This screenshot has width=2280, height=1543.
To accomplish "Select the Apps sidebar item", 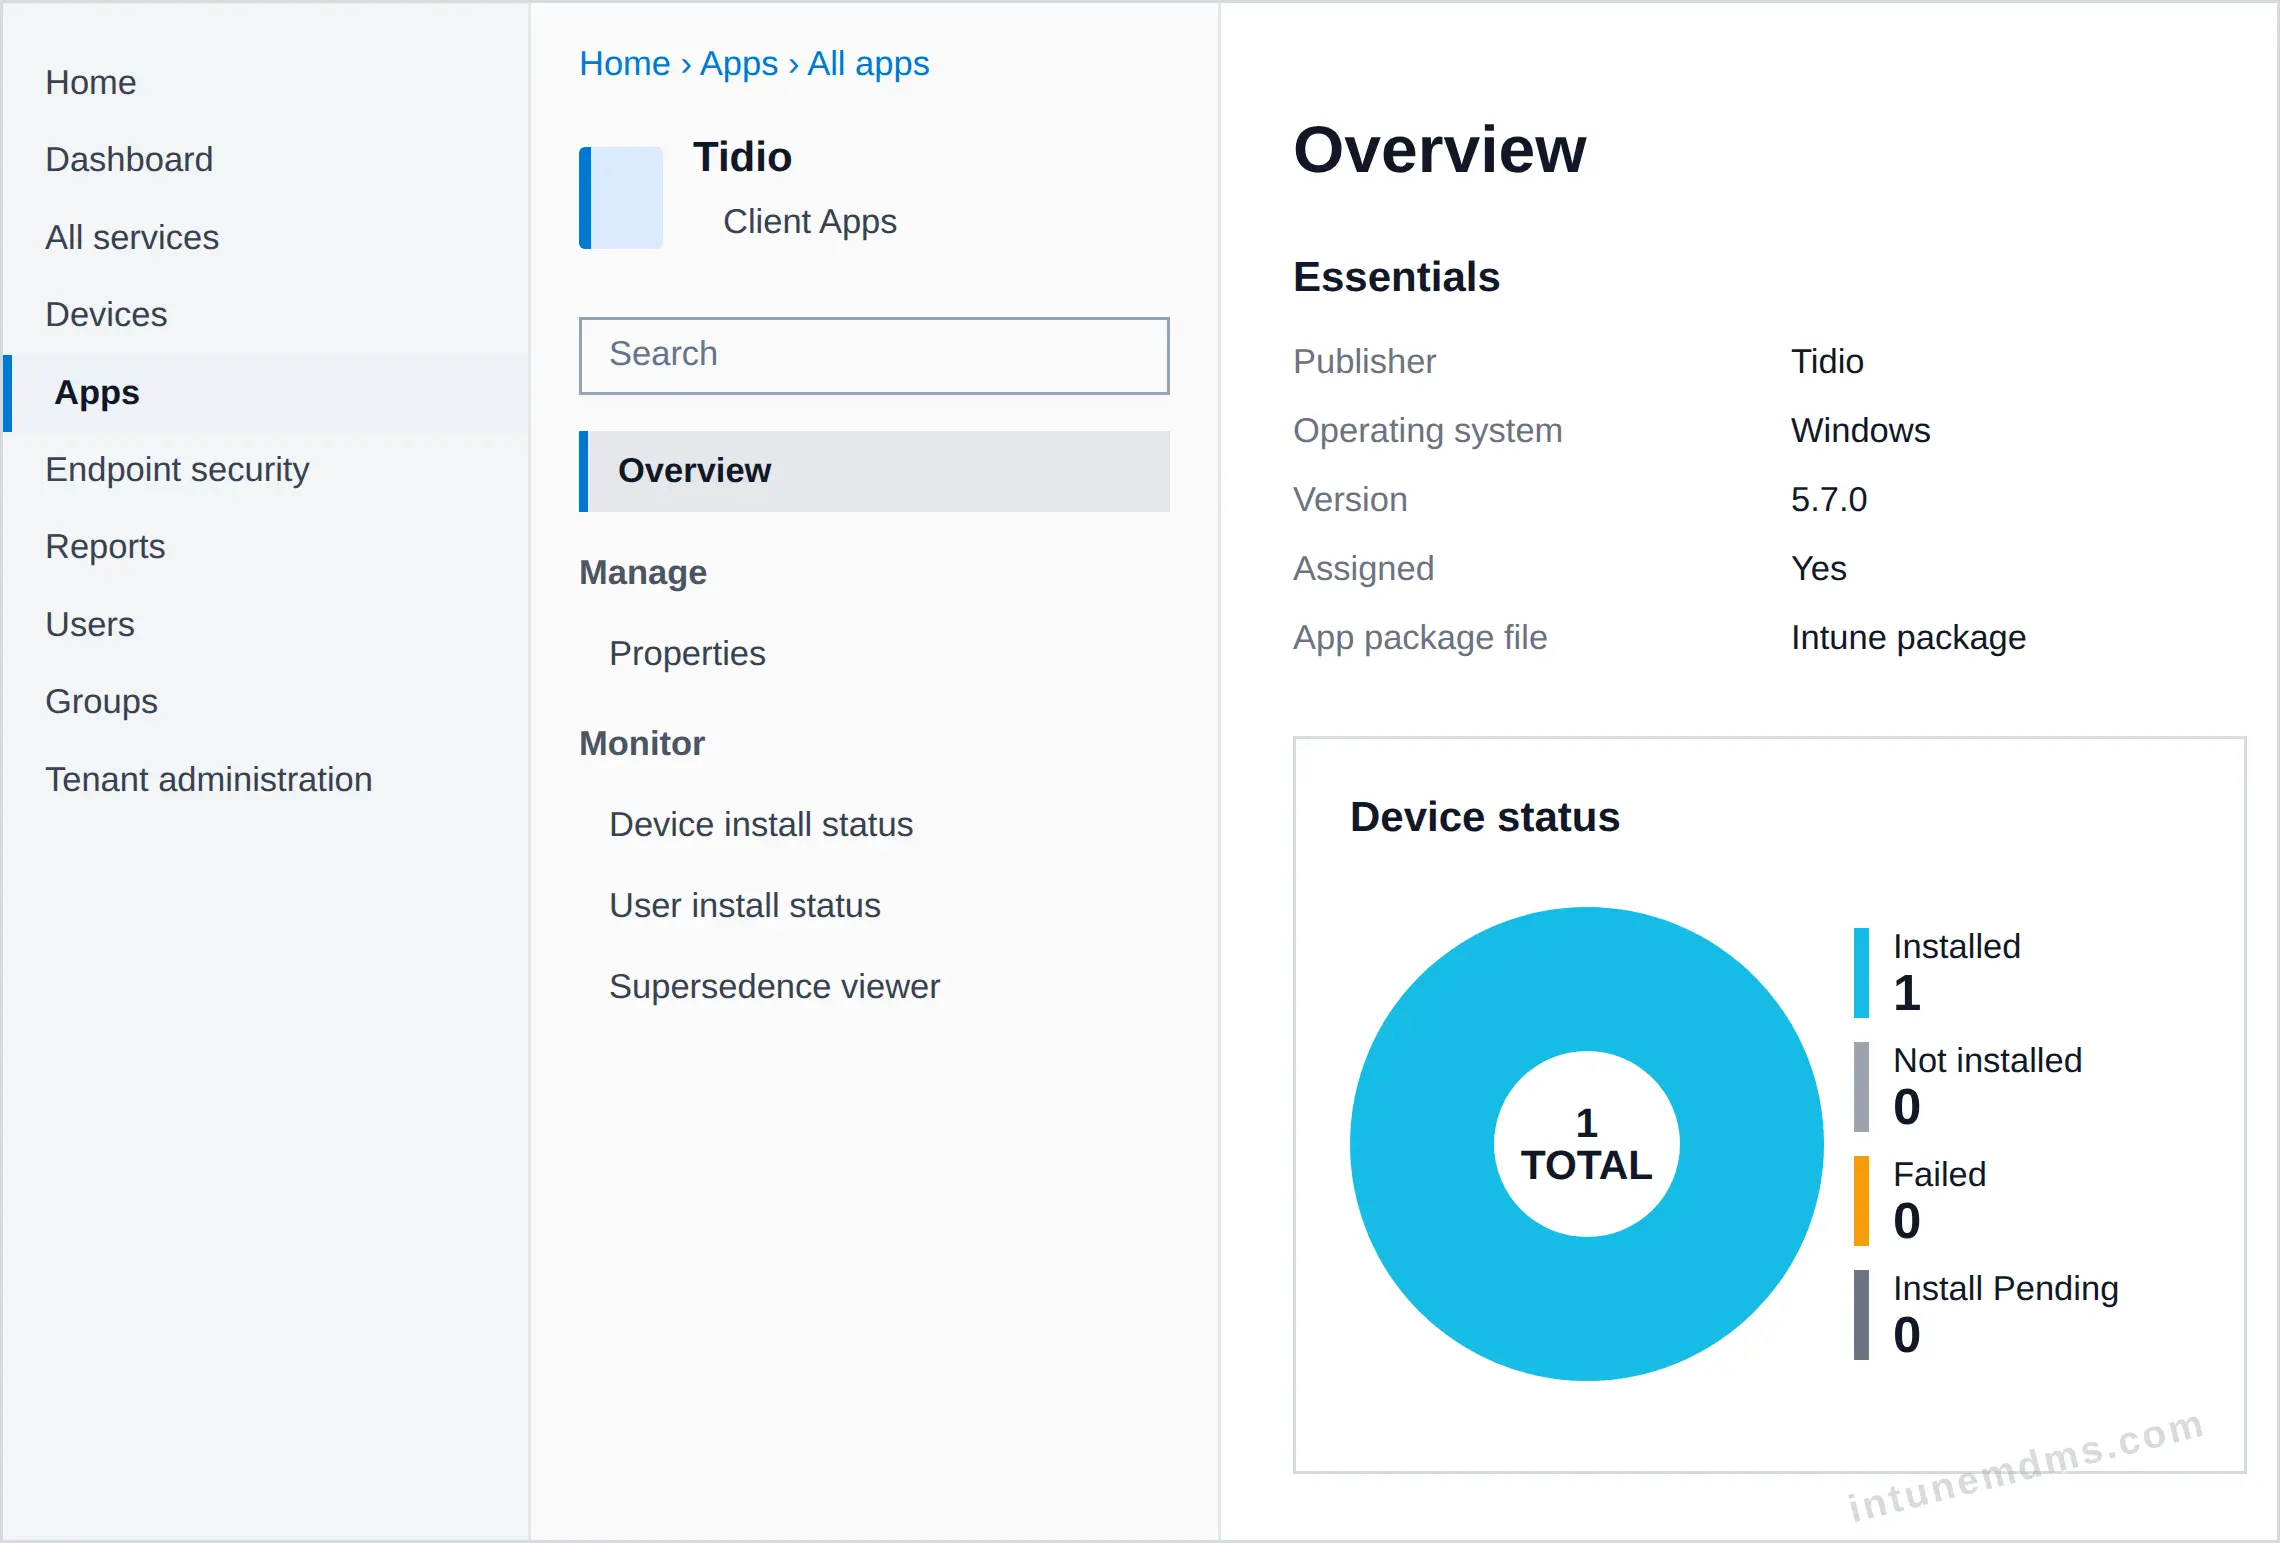I will point(266,393).
